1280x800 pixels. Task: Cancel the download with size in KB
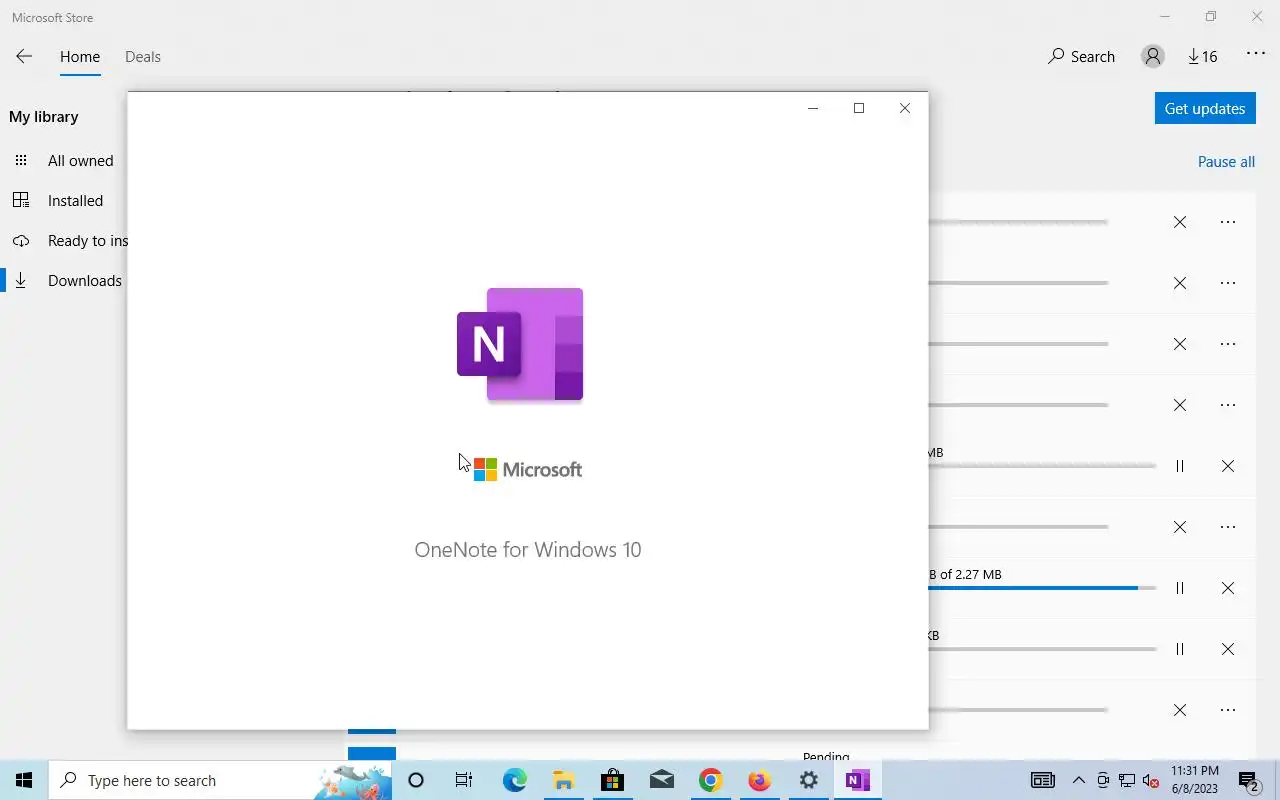[x=1228, y=649]
